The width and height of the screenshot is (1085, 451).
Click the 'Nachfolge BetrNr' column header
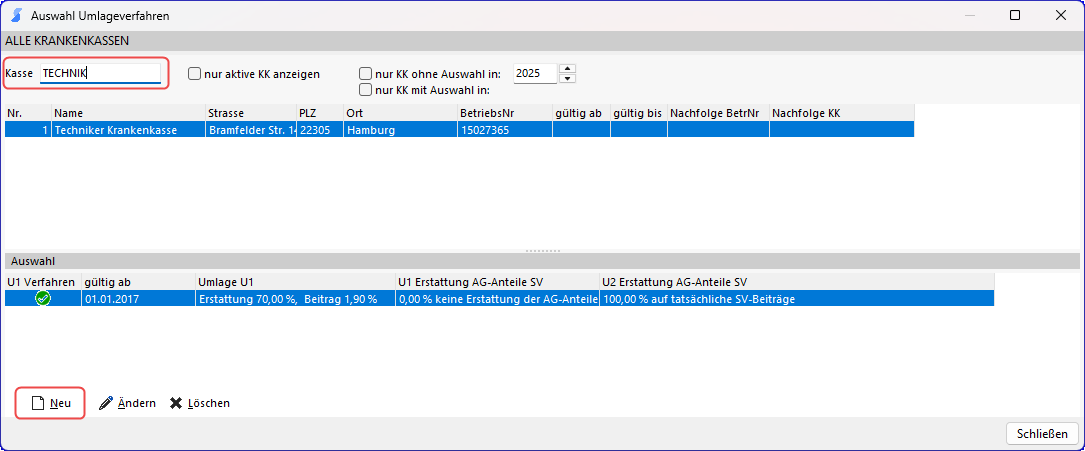point(718,113)
